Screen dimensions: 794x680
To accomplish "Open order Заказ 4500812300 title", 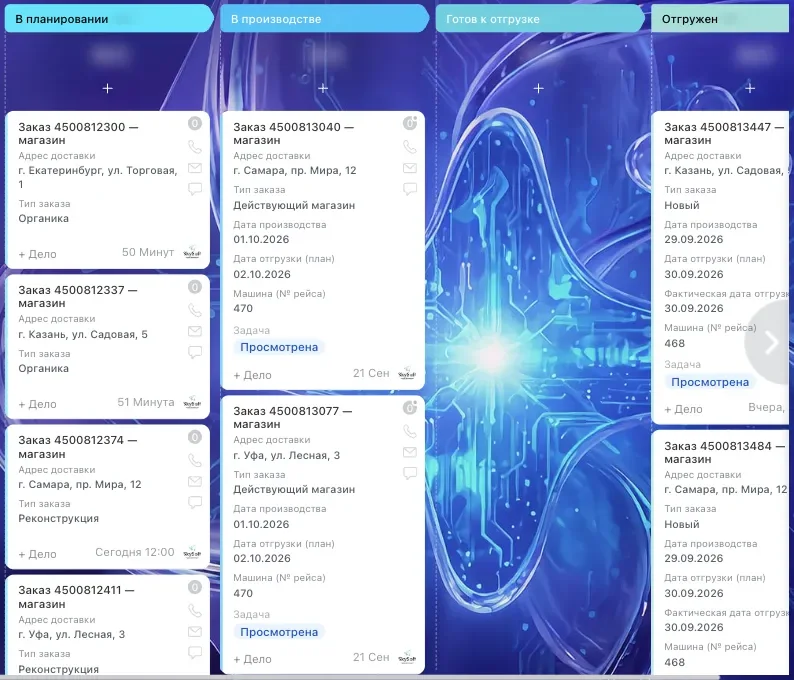I will pyautogui.click(x=78, y=133).
